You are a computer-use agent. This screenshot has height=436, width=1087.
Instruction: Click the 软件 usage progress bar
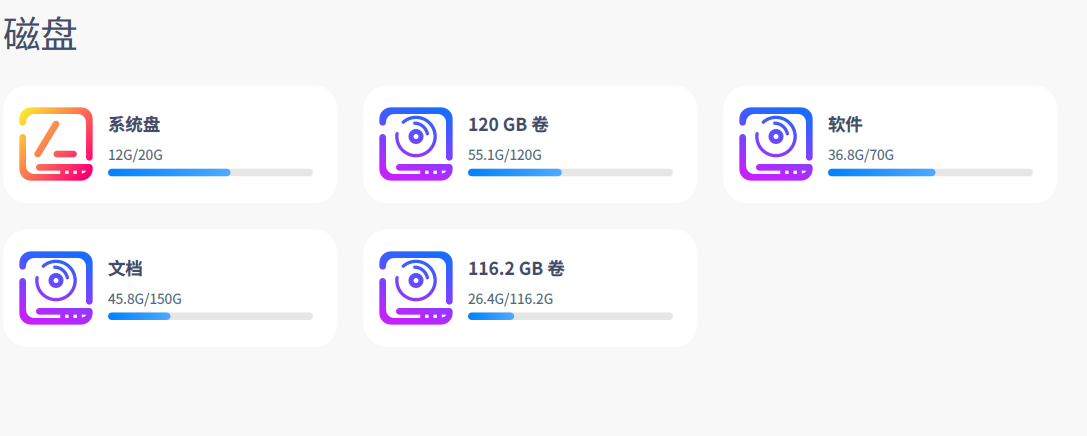click(x=930, y=173)
